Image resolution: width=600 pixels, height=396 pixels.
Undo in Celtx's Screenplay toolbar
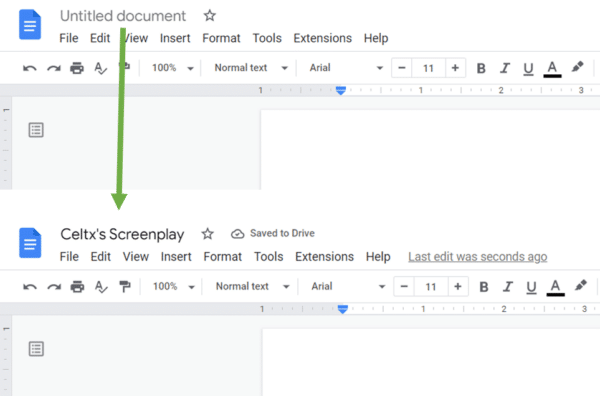[30, 287]
